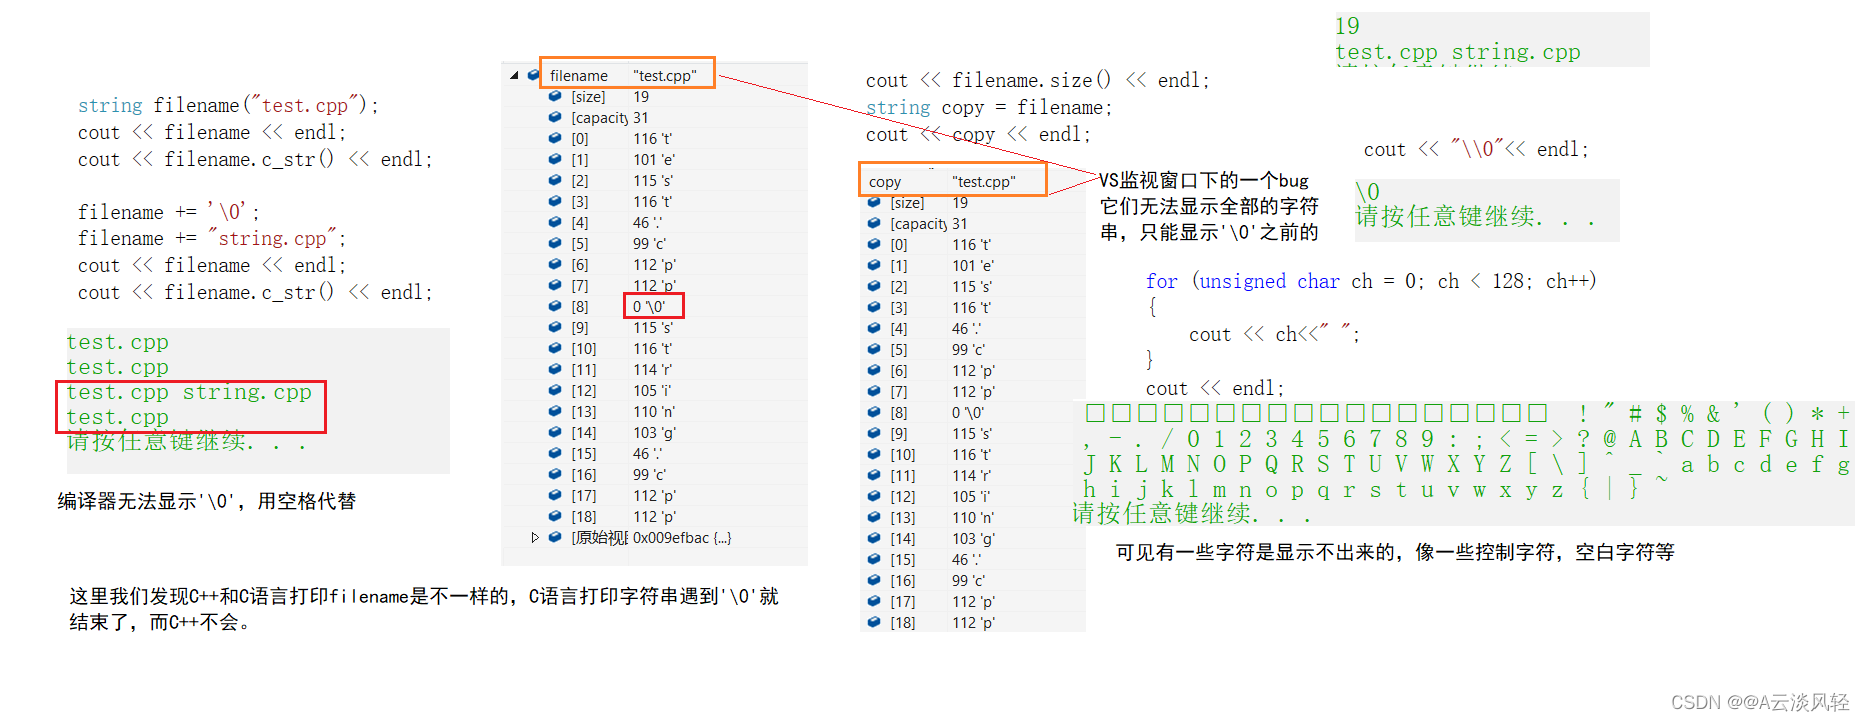The height and width of the screenshot is (721, 1865).
Task: Expand the 原始视图 raw view node
Action: click(535, 538)
